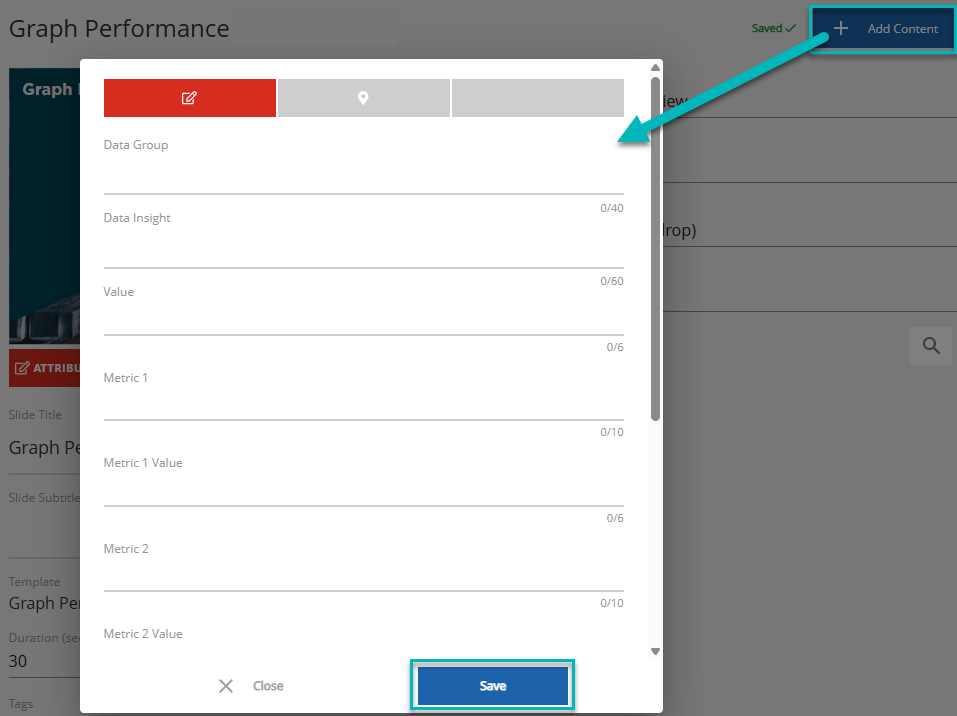The height and width of the screenshot is (716, 957).
Task: Click the Close text button
Action: click(x=268, y=686)
